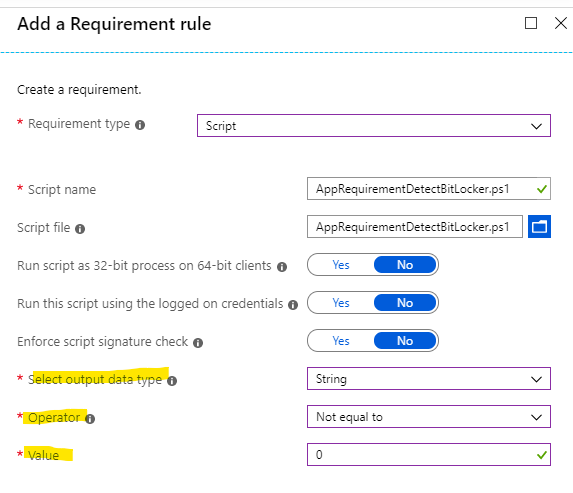Click the Value input field containing 0
This screenshot has height=493, width=573.
[x=429, y=455]
